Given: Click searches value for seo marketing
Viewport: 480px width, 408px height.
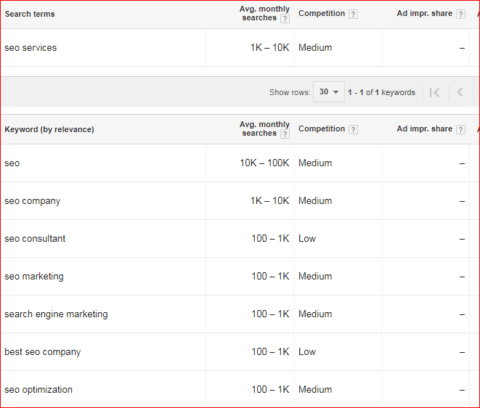Looking at the screenshot, I should coord(270,276).
